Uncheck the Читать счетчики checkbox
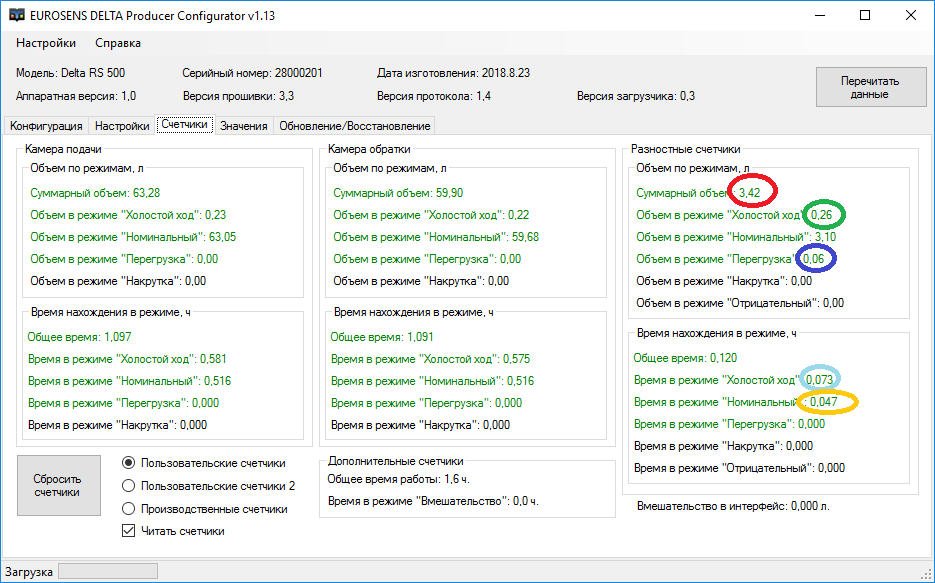 pyautogui.click(x=128, y=531)
